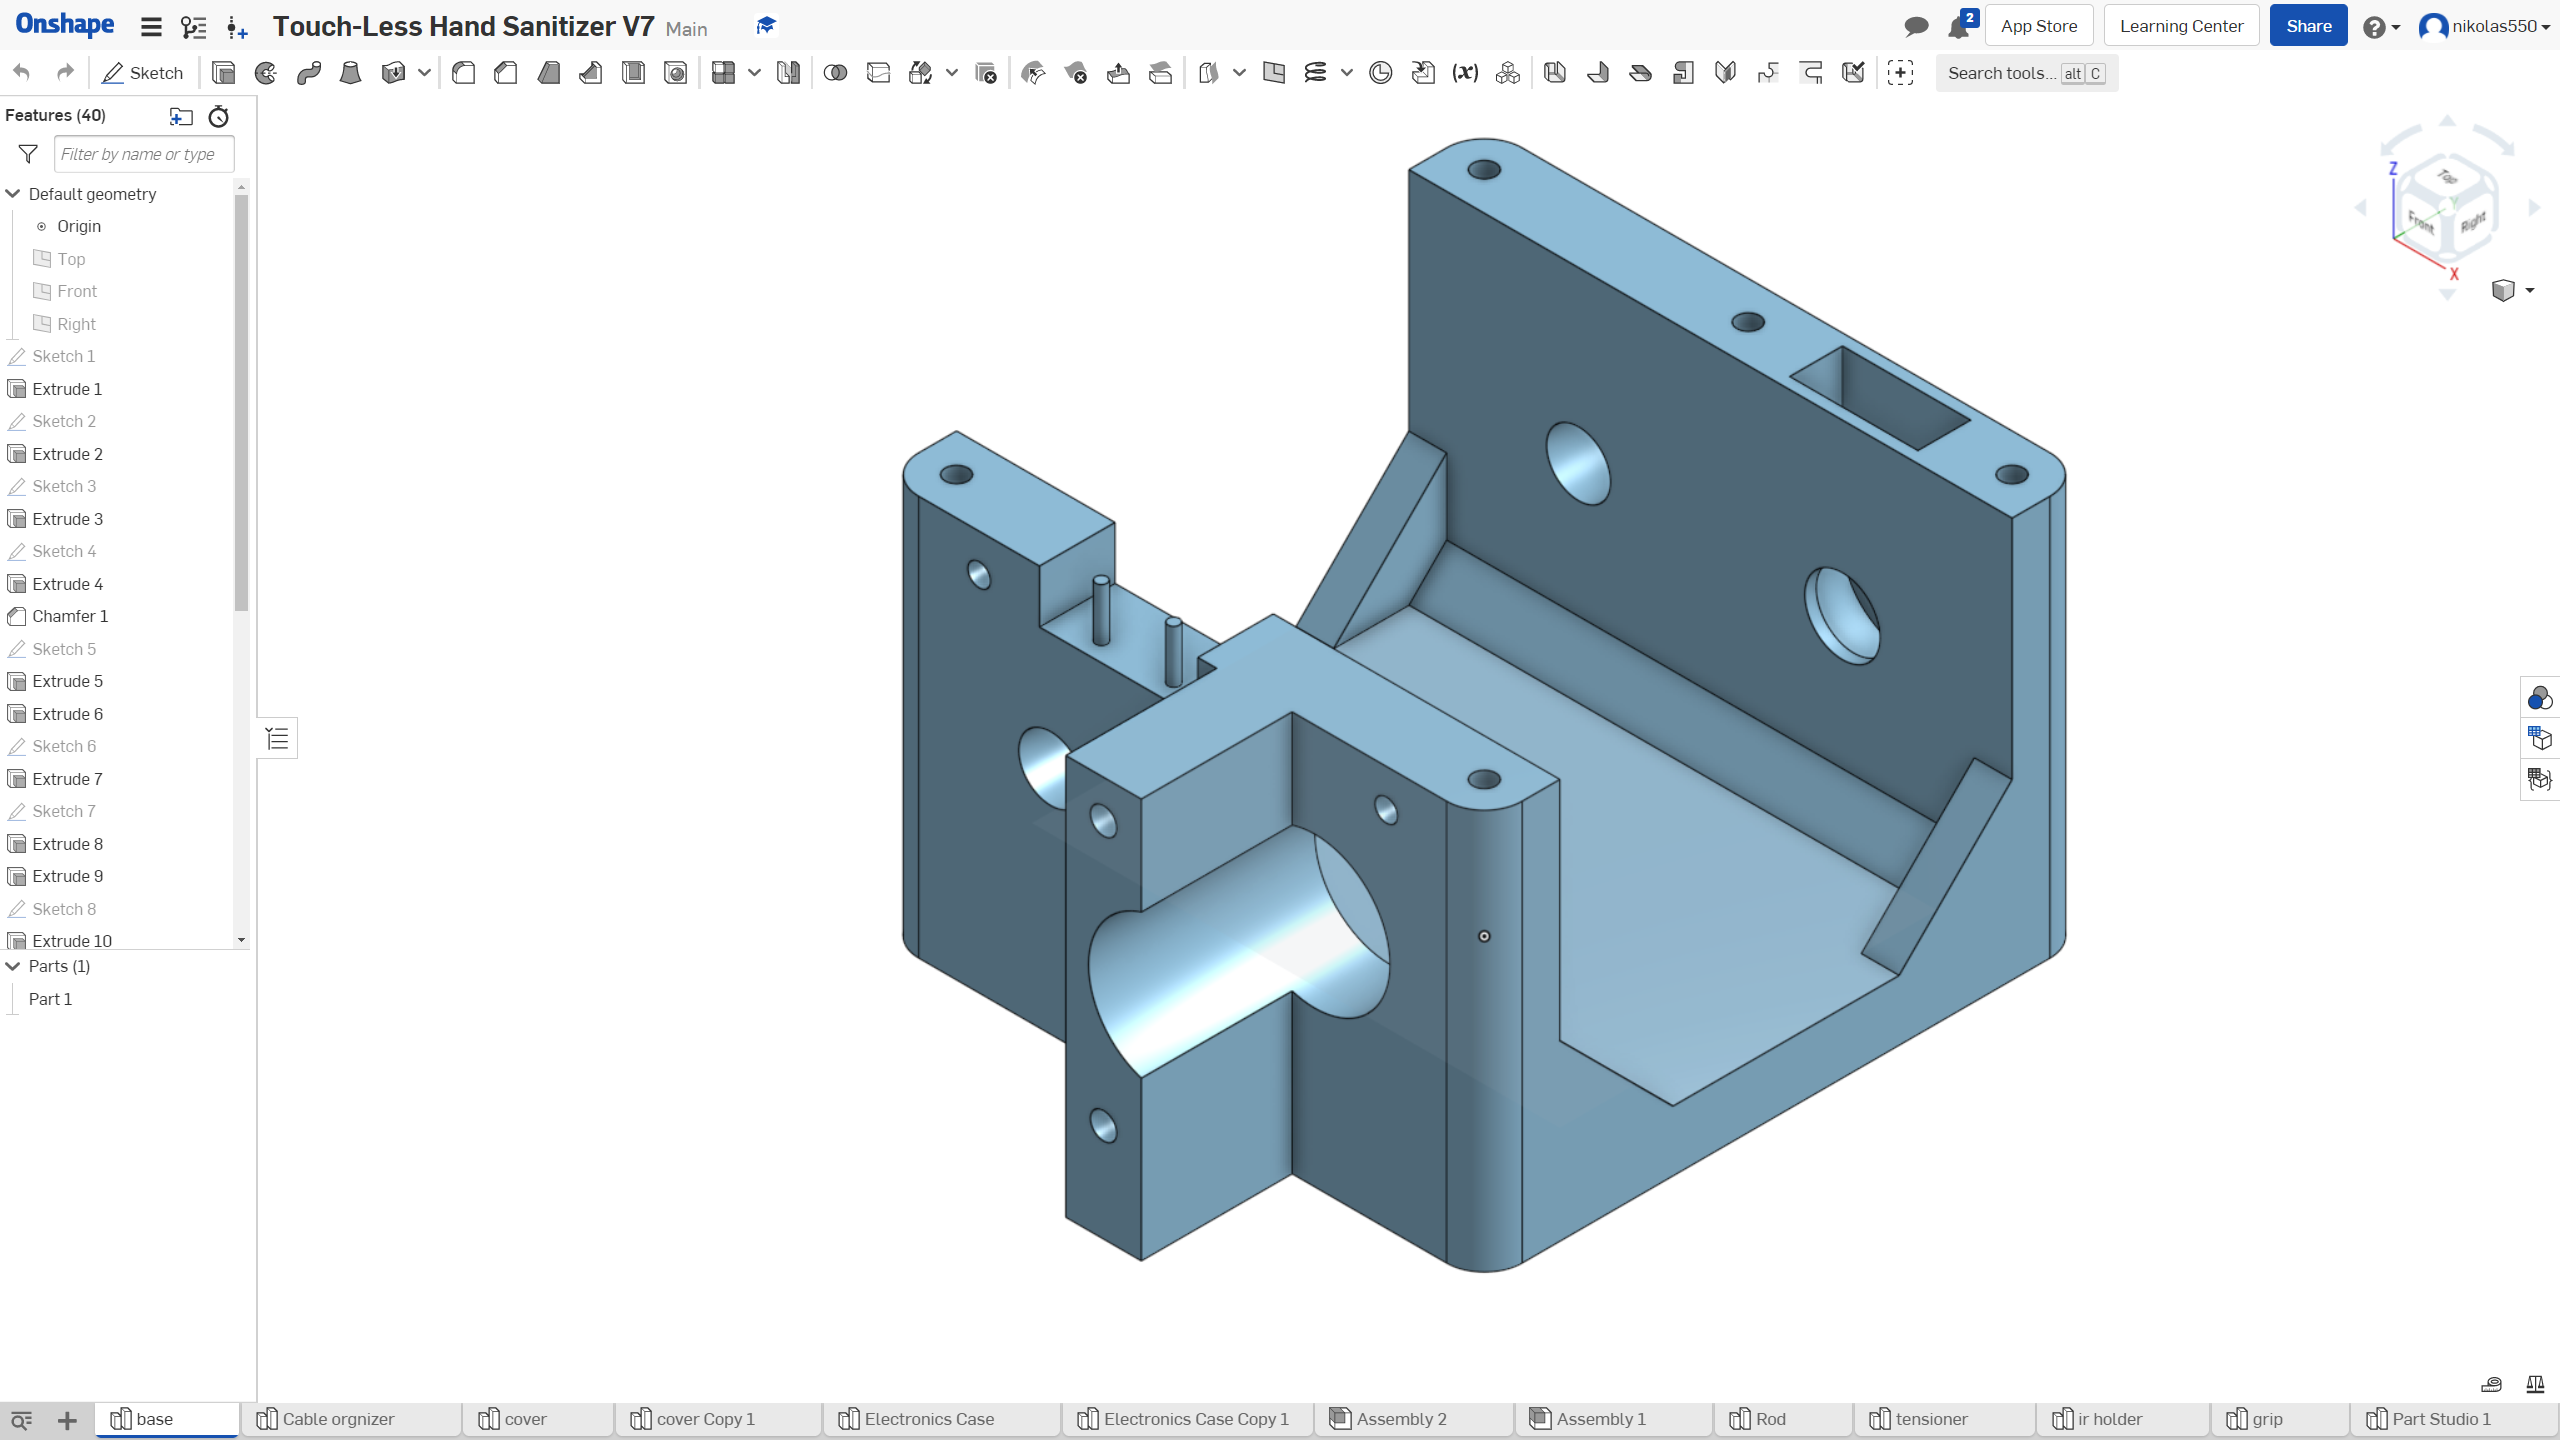Select the Extrude tool
The height and width of the screenshot is (1440, 2560).
point(223,72)
